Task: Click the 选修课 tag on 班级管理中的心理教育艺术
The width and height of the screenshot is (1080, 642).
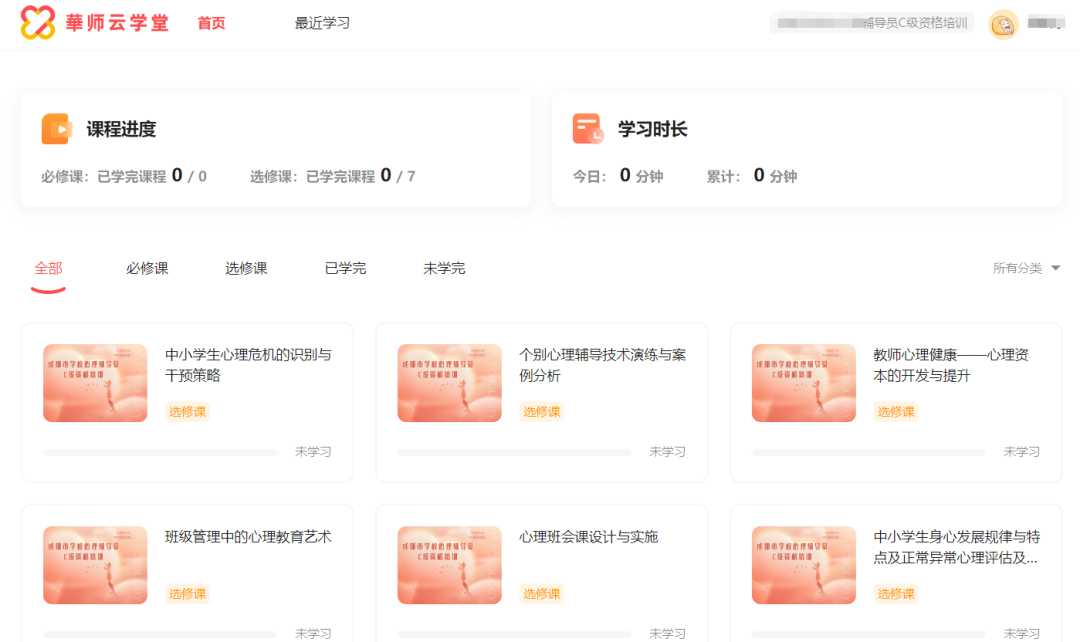Action: [186, 593]
